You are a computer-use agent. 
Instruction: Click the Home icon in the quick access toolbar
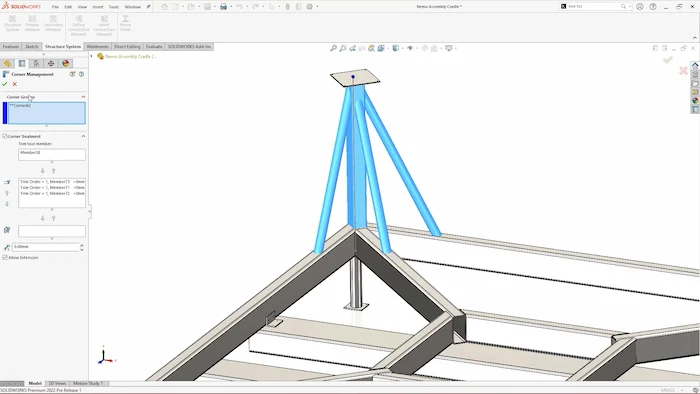[164, 7]
